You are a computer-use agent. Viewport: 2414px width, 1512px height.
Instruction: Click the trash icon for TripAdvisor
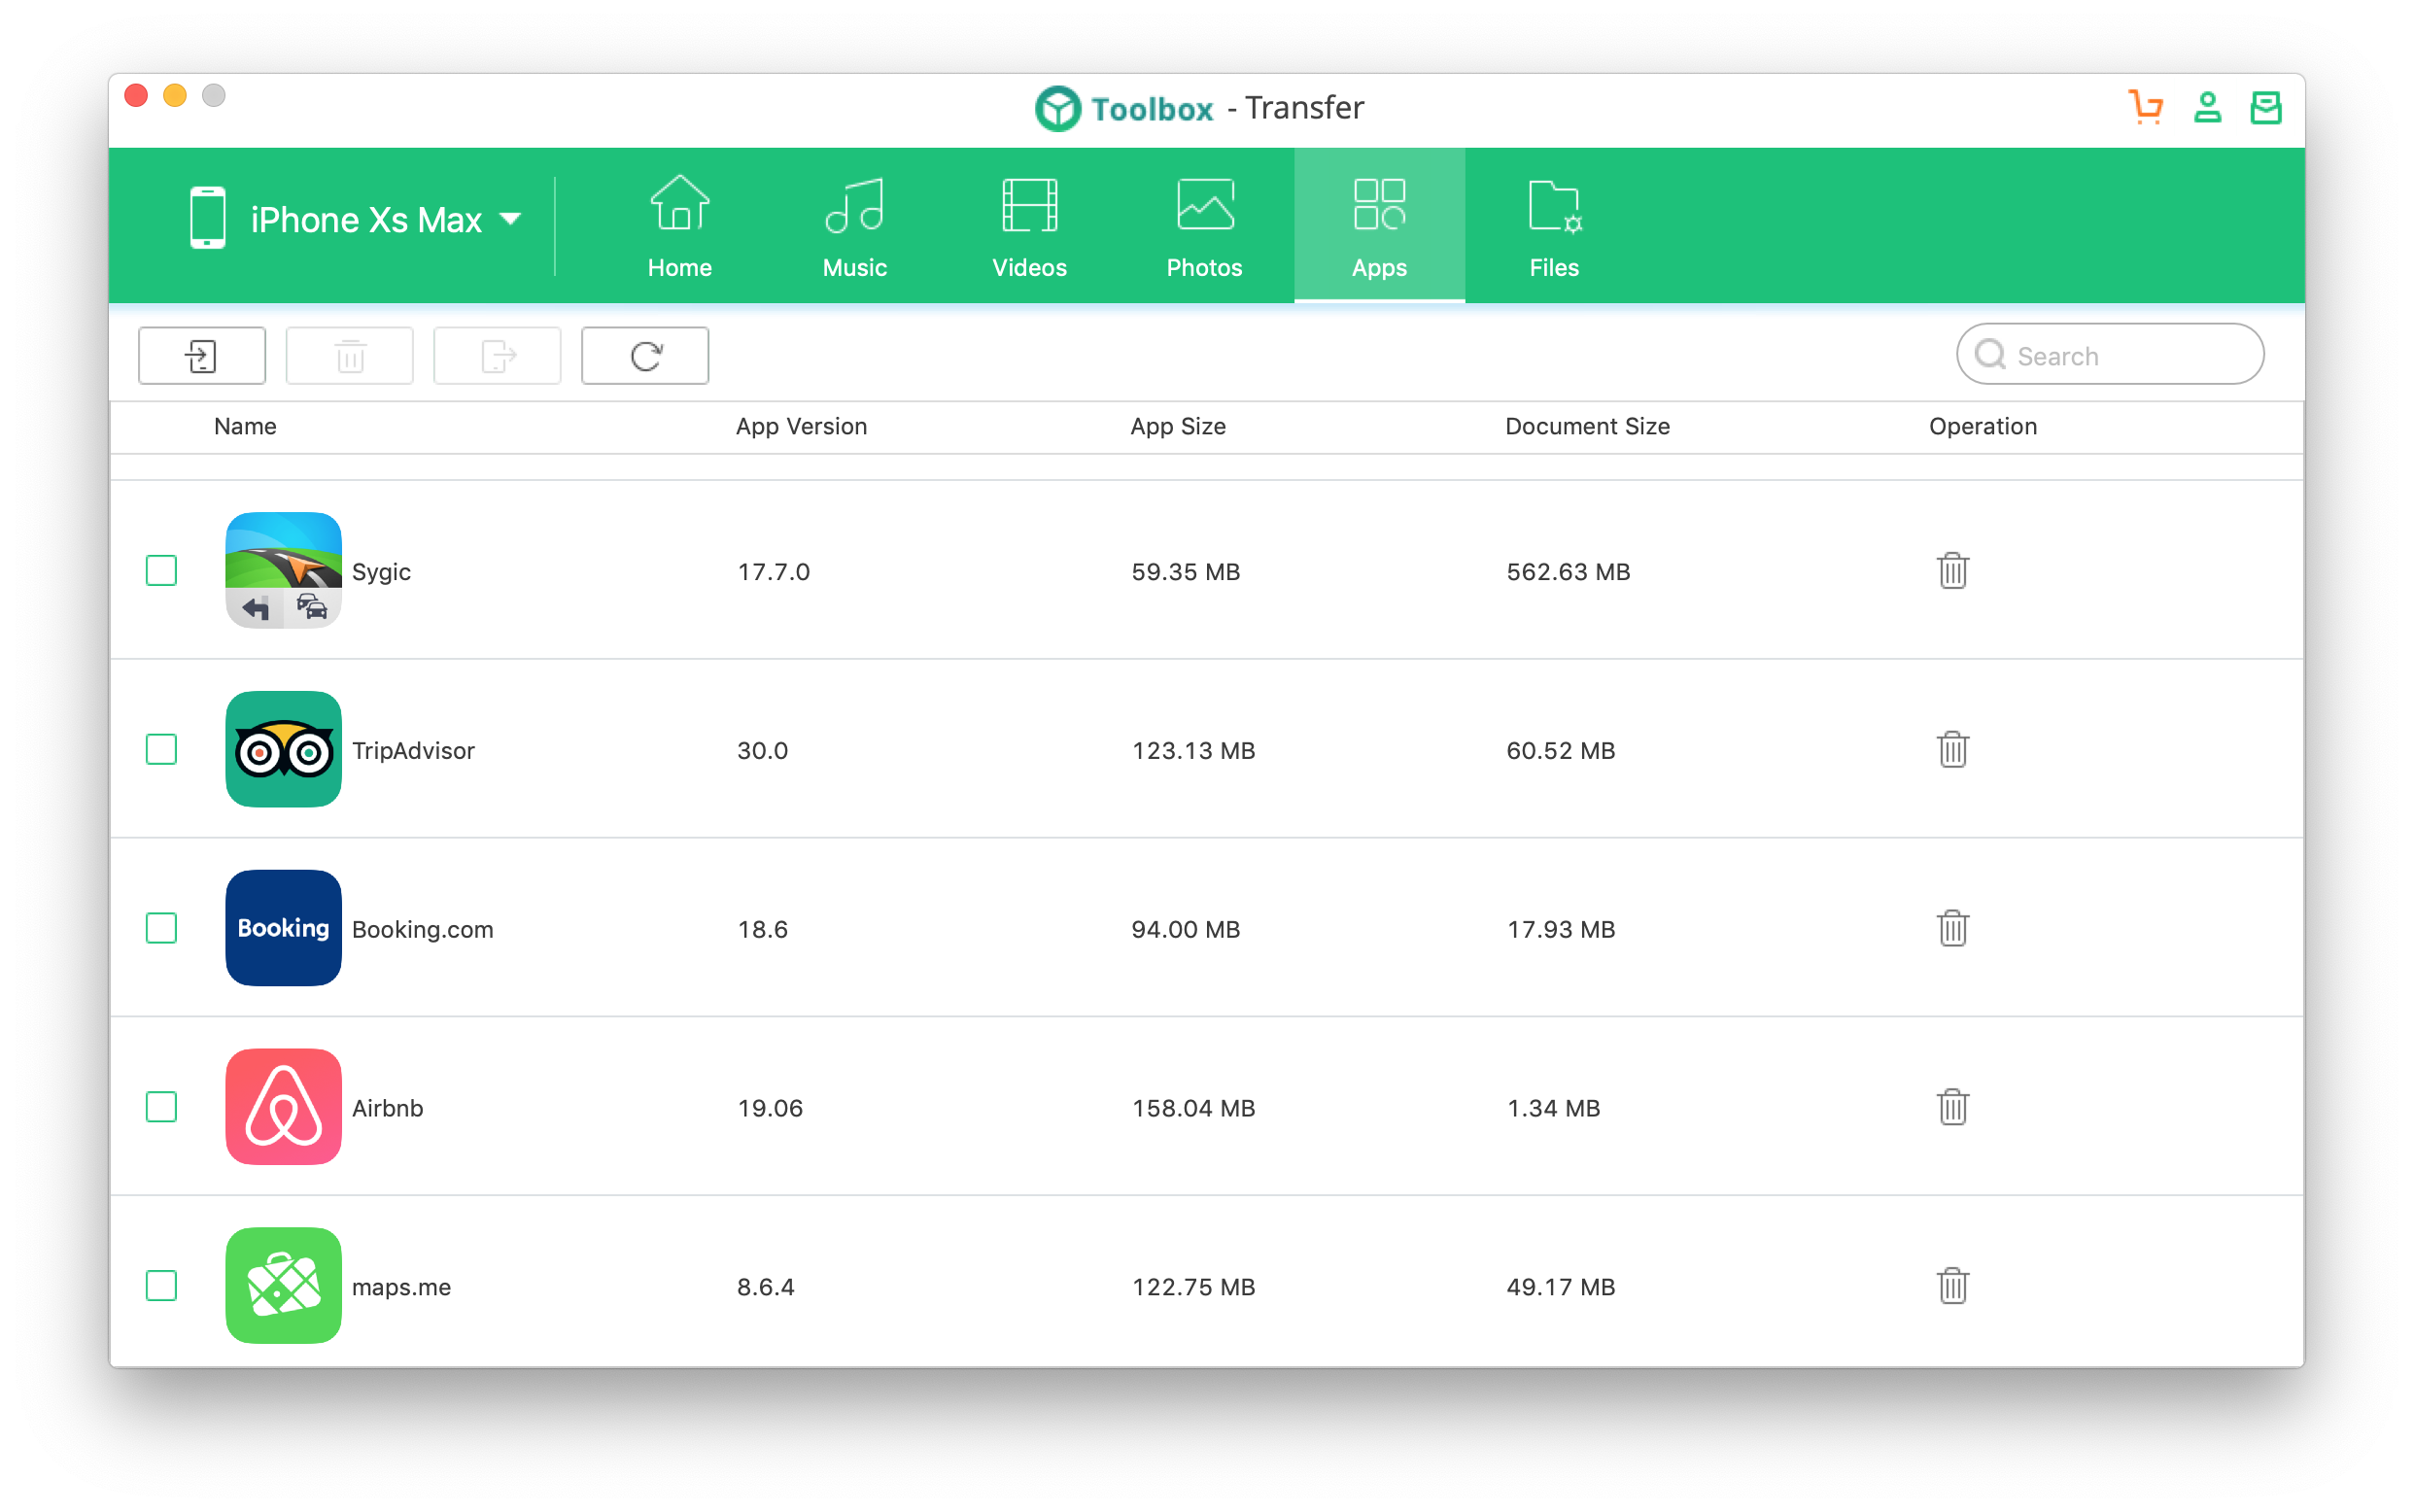1952,750
